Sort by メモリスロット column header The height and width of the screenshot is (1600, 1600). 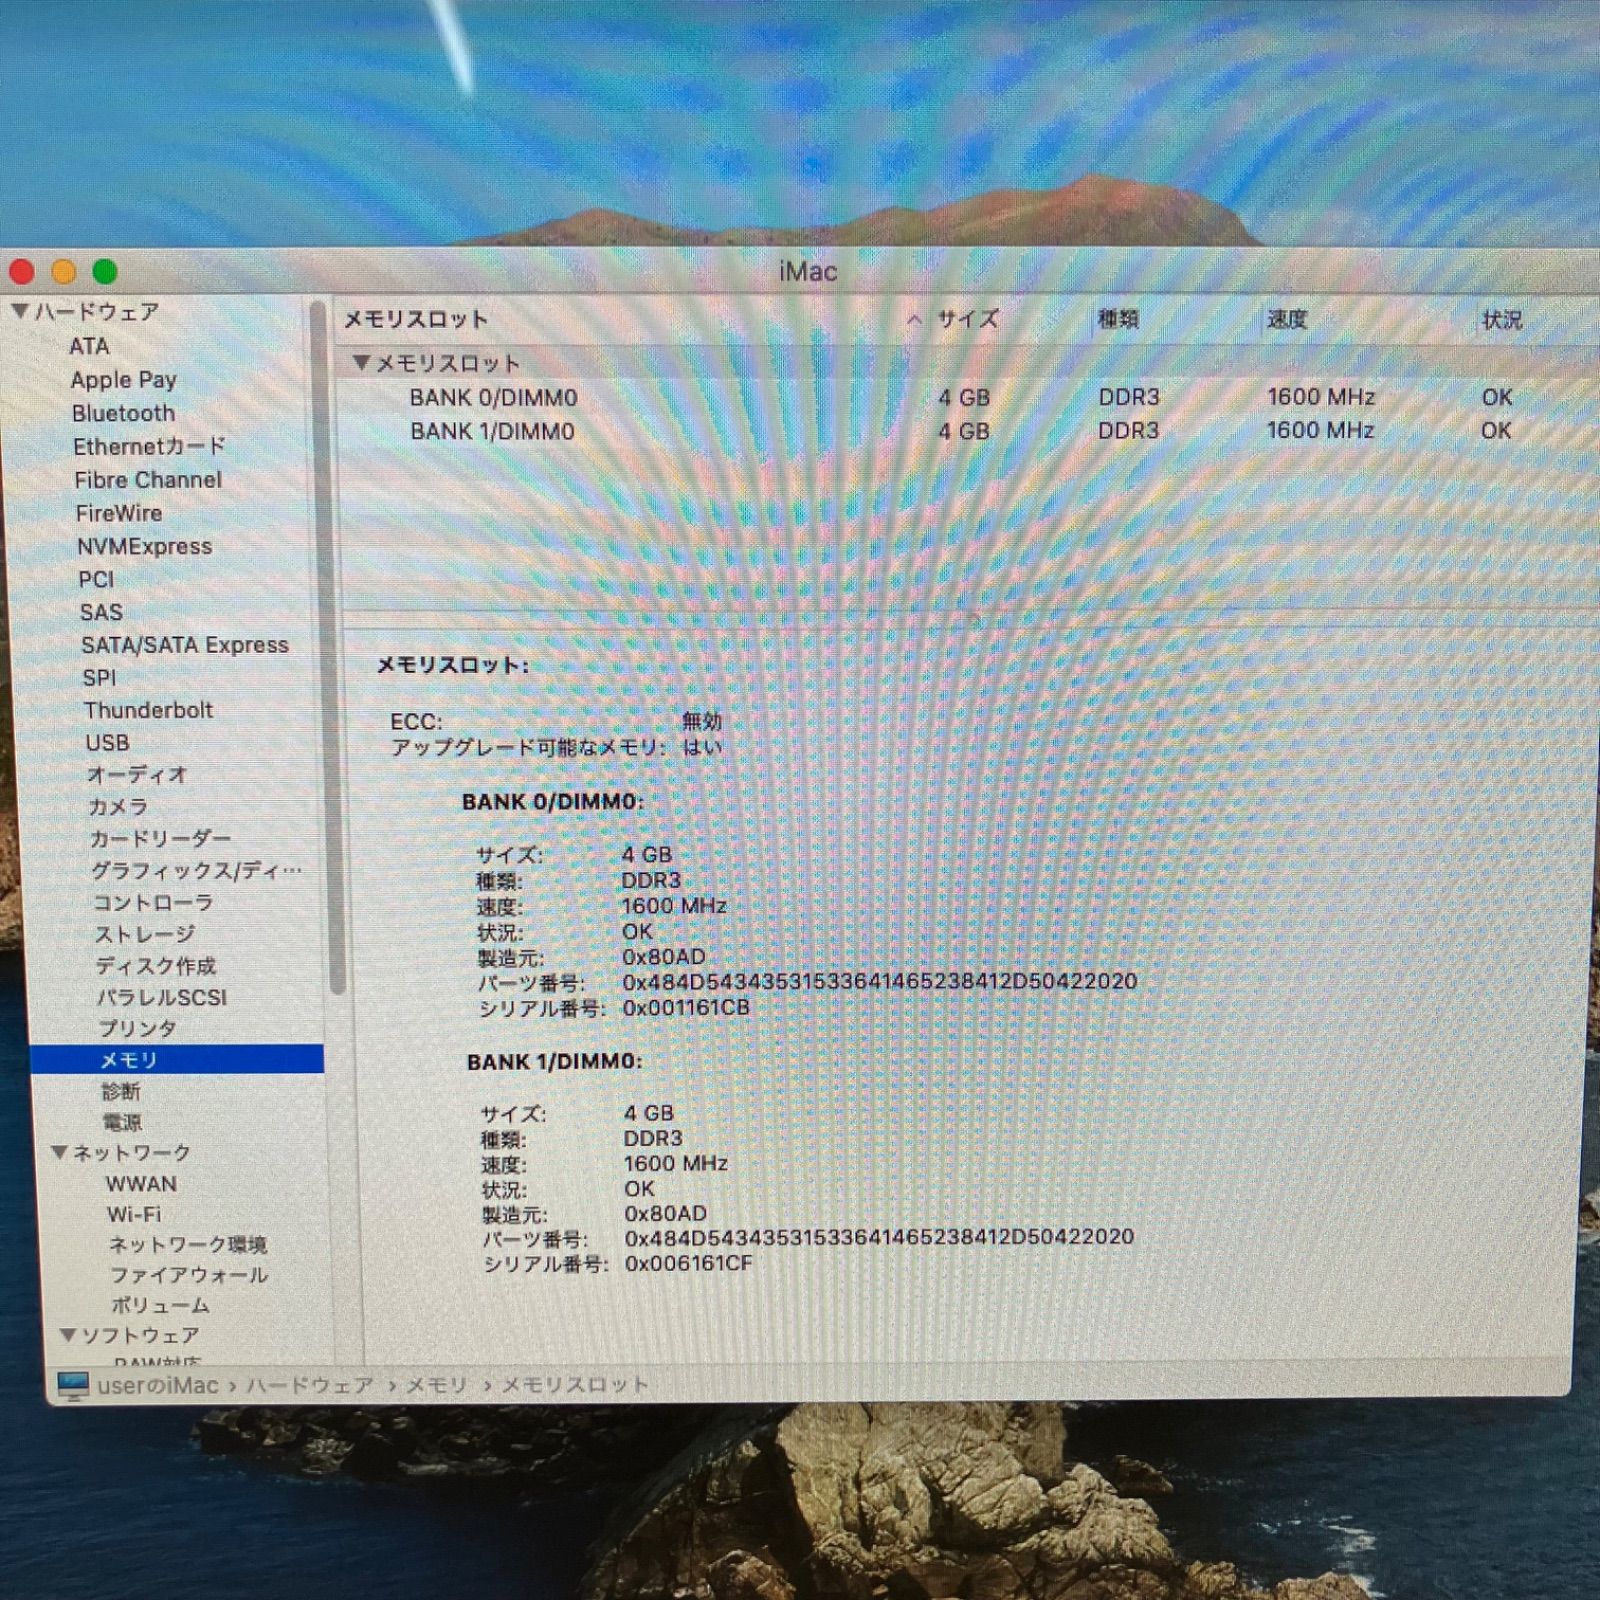pyautogui.click(x=416, y=320)
